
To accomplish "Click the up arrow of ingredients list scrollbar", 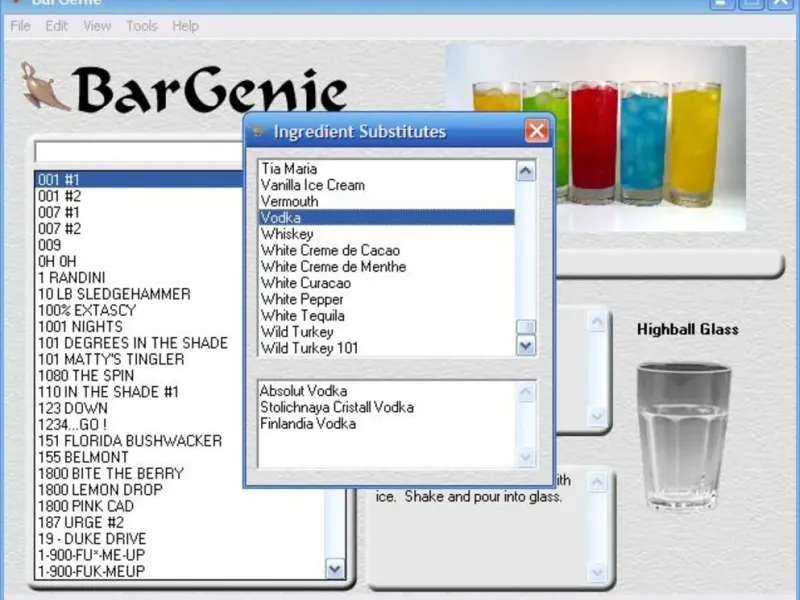I will 526,171.
